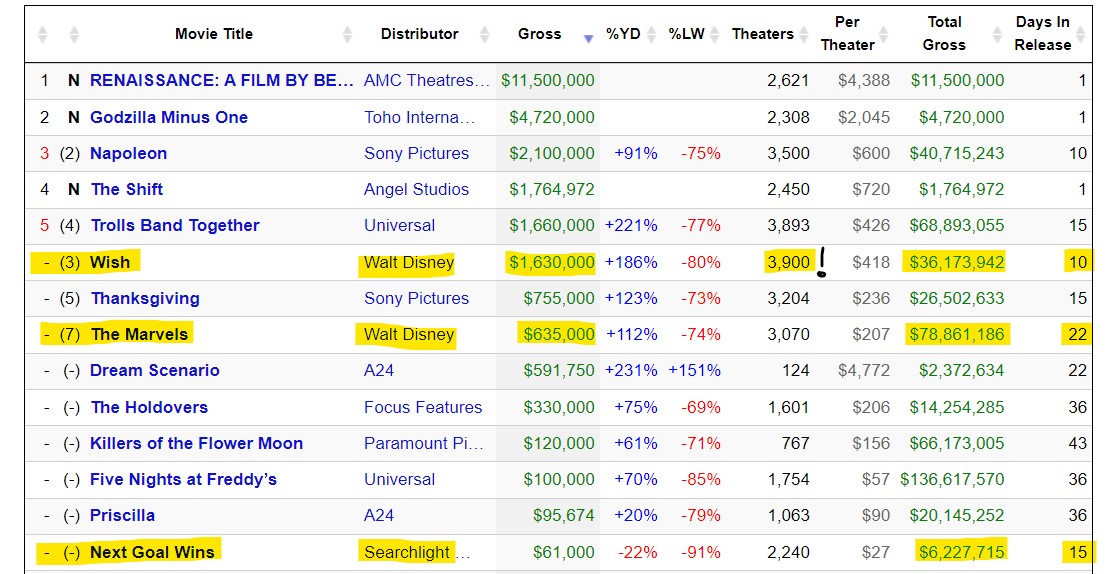
Task: Open Killers of the Flower Moon link
Action: tap(196, 443)
